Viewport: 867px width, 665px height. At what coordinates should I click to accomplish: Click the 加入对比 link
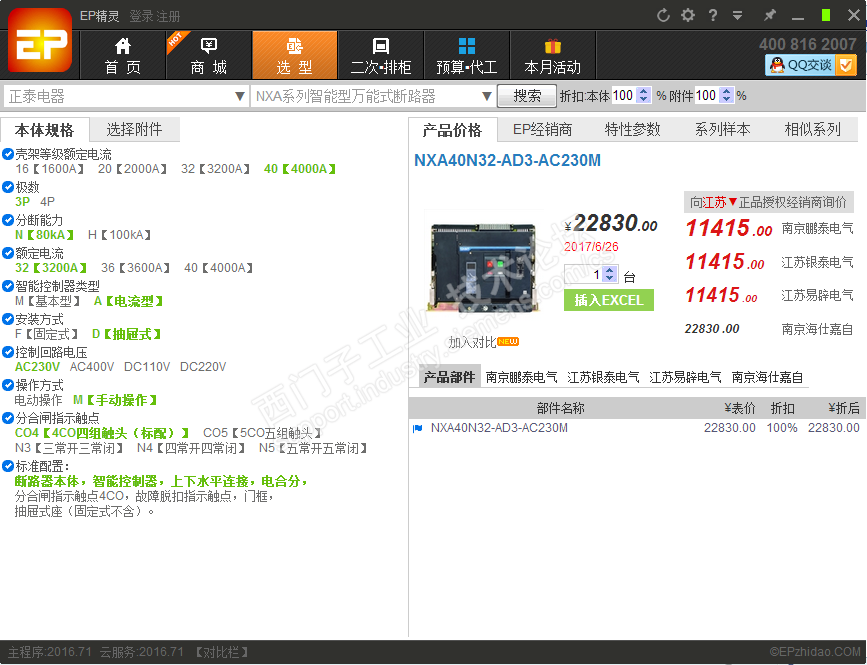[x=472, y=342]
